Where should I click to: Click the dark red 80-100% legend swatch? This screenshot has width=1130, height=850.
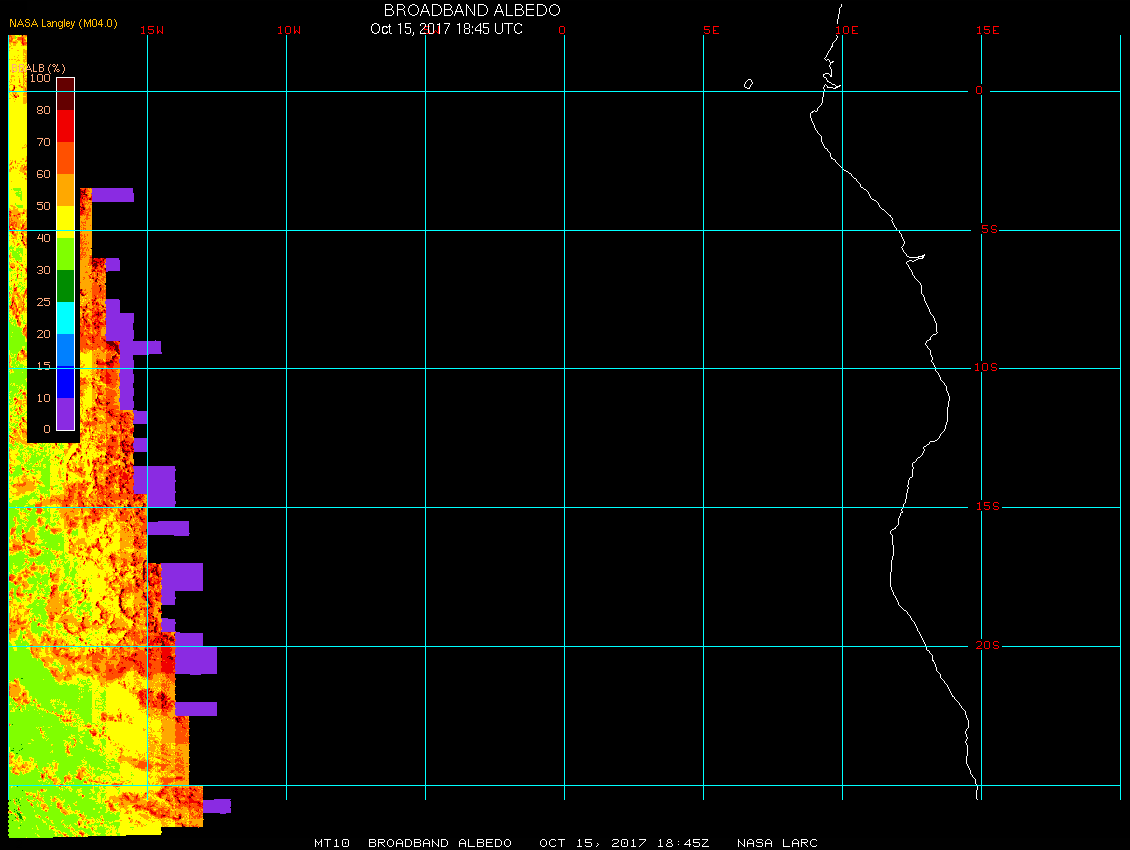point(65,93)
